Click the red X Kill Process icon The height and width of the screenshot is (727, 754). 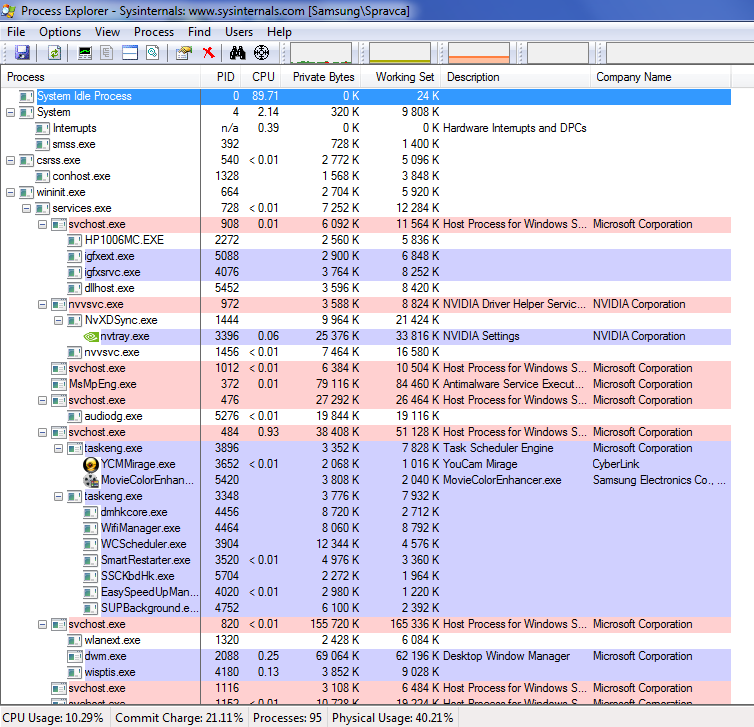click(208, 53)
